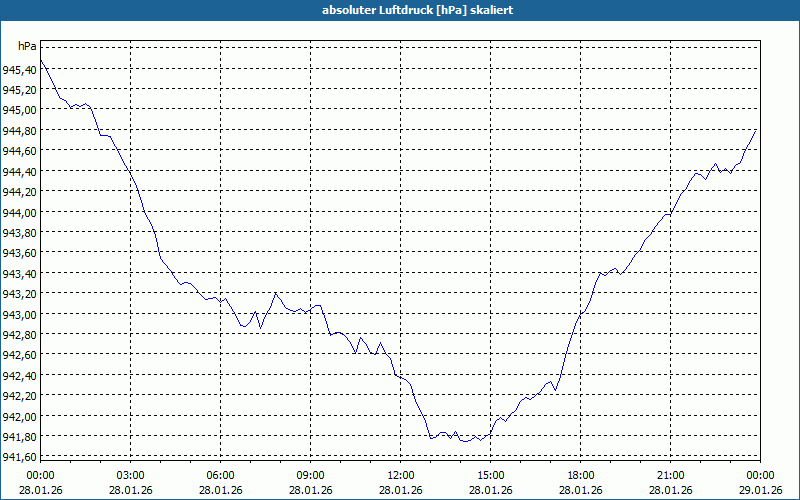Click the 942,40 axis label
Viewport: 800px width, 500px height.
coord(19,376)
